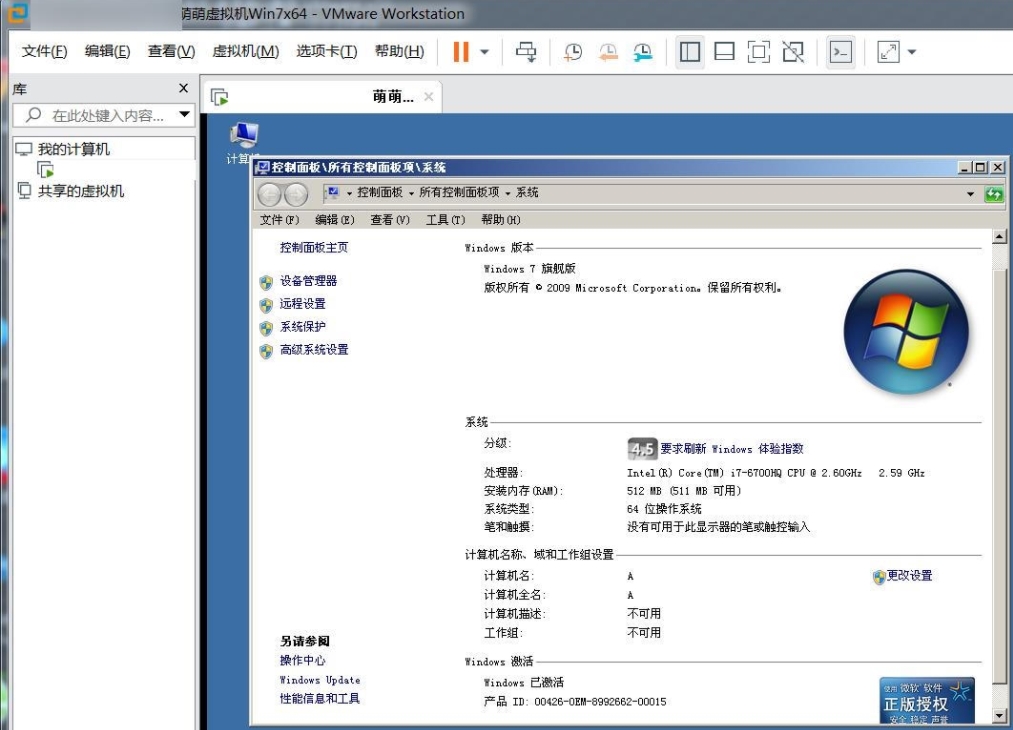Expand the arrow after 控制面板 breadcrumb

click(411, 193)
